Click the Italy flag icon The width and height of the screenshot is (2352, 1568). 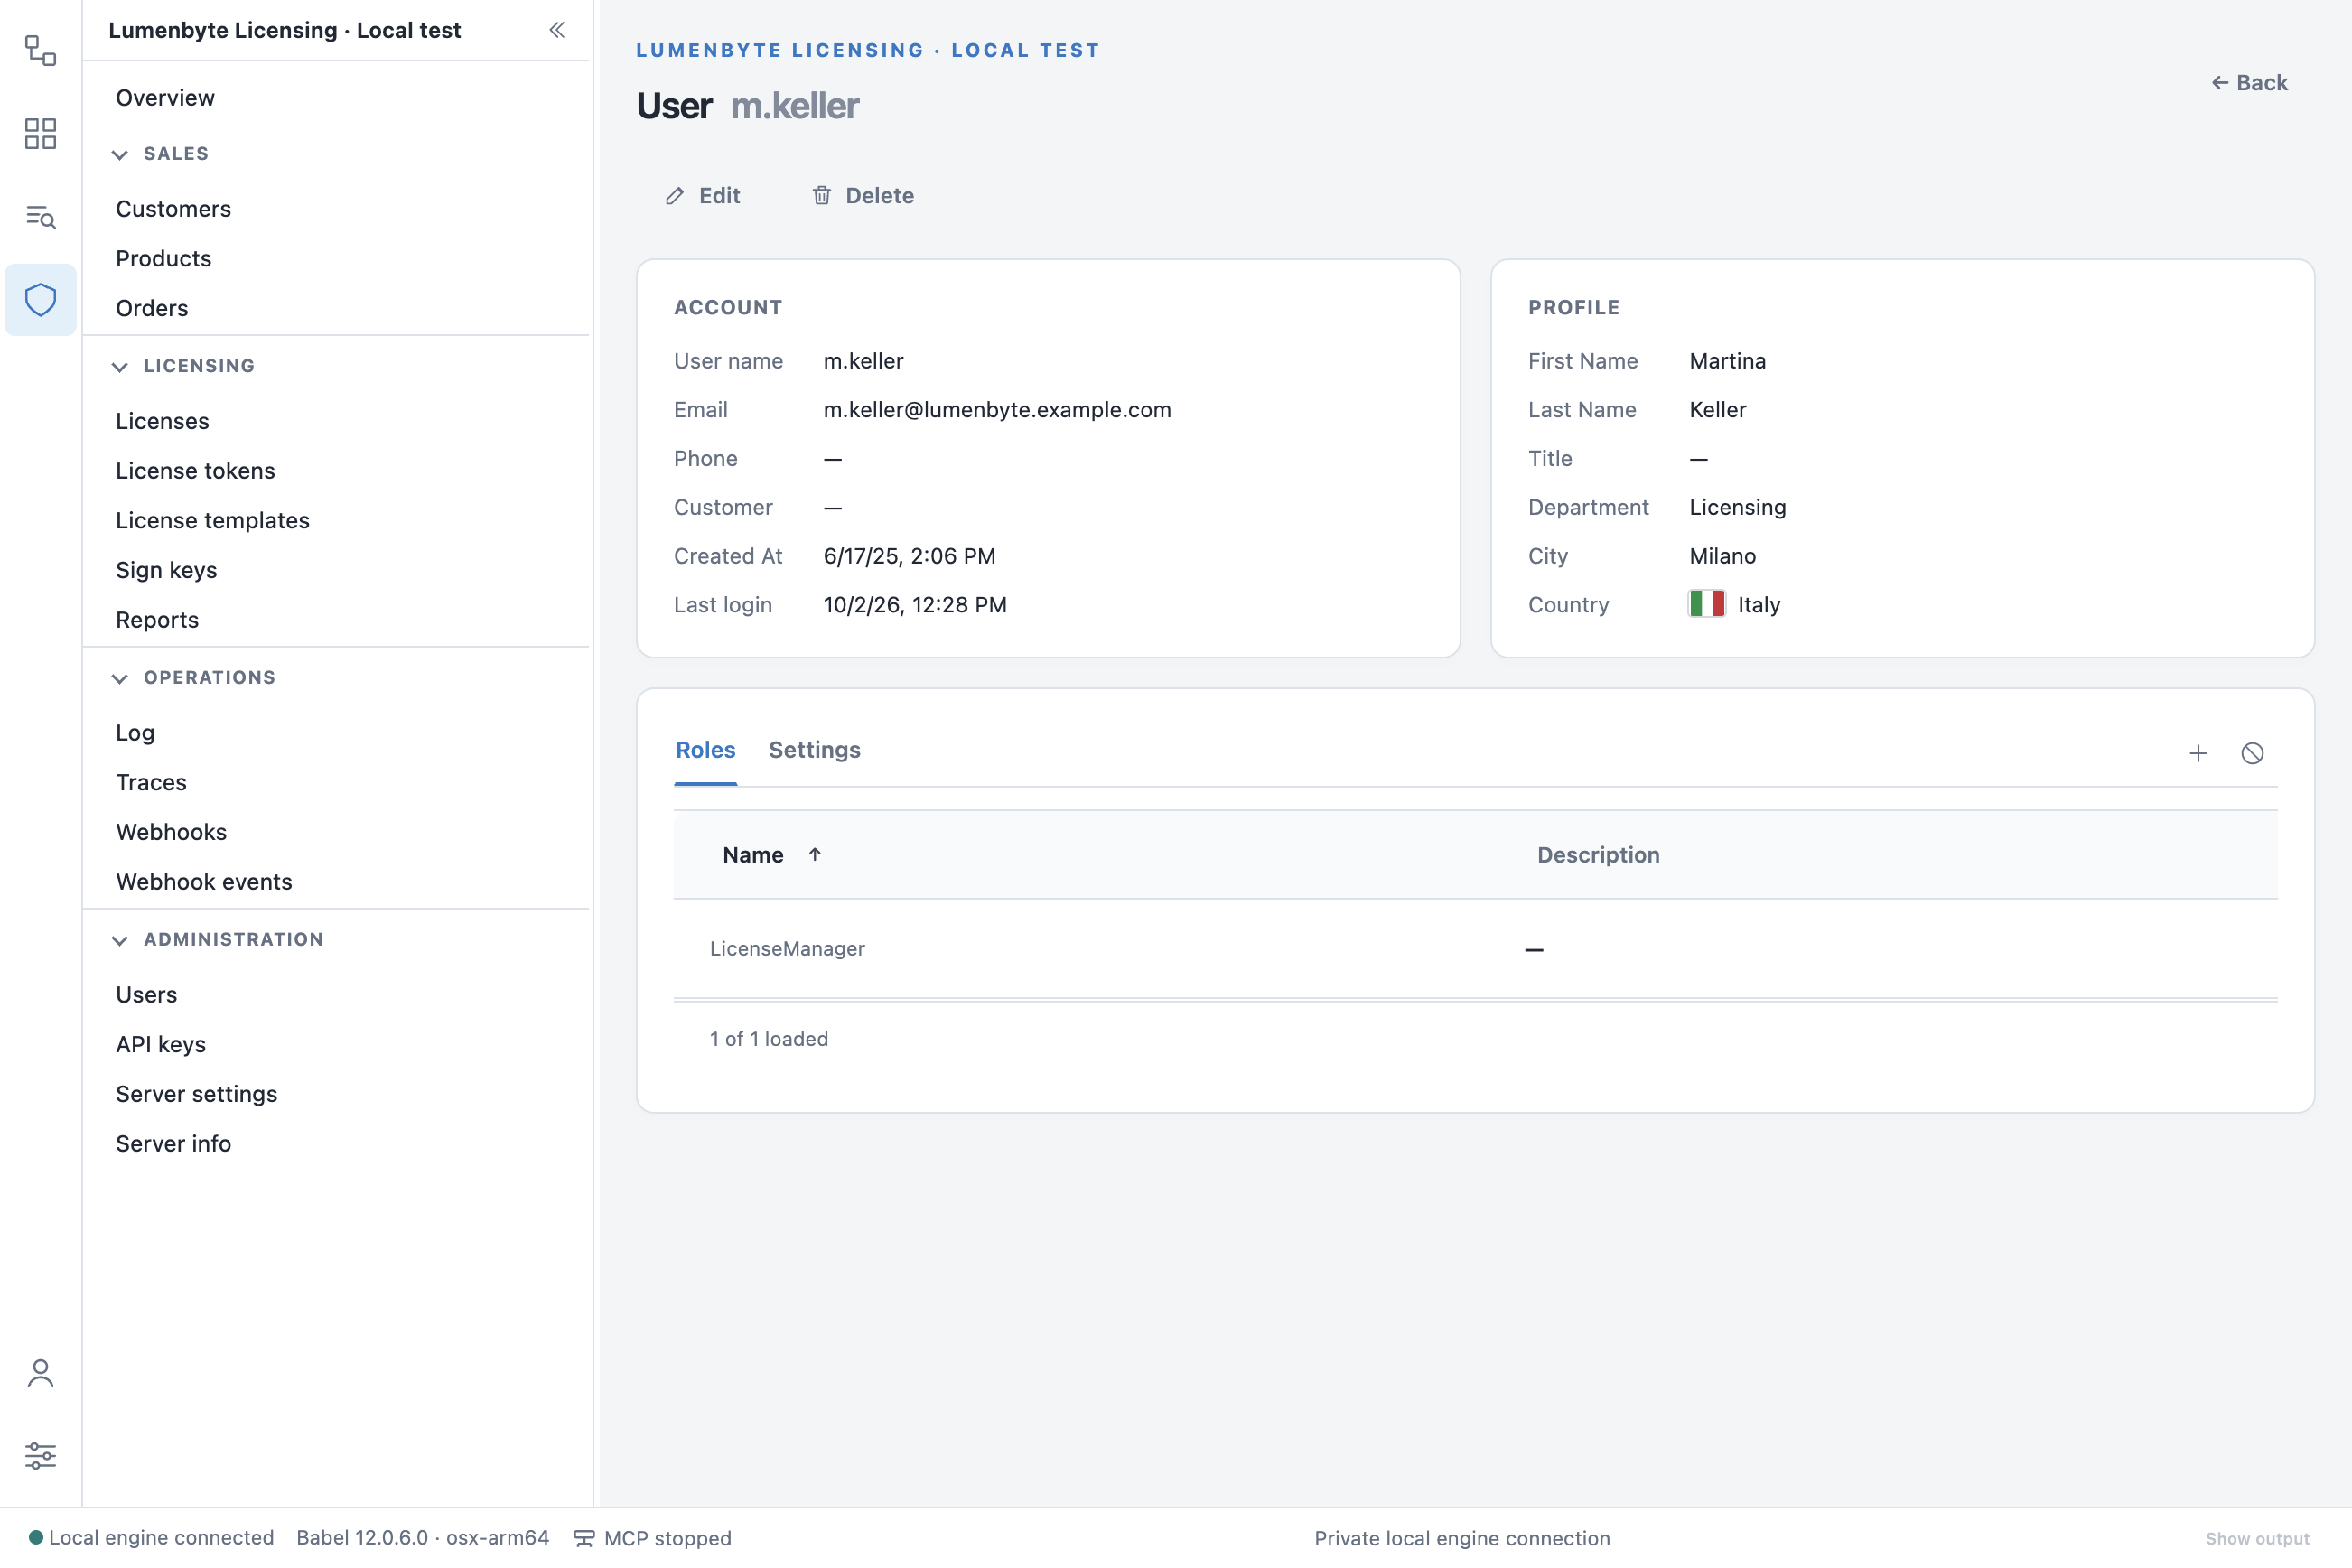1707,604
